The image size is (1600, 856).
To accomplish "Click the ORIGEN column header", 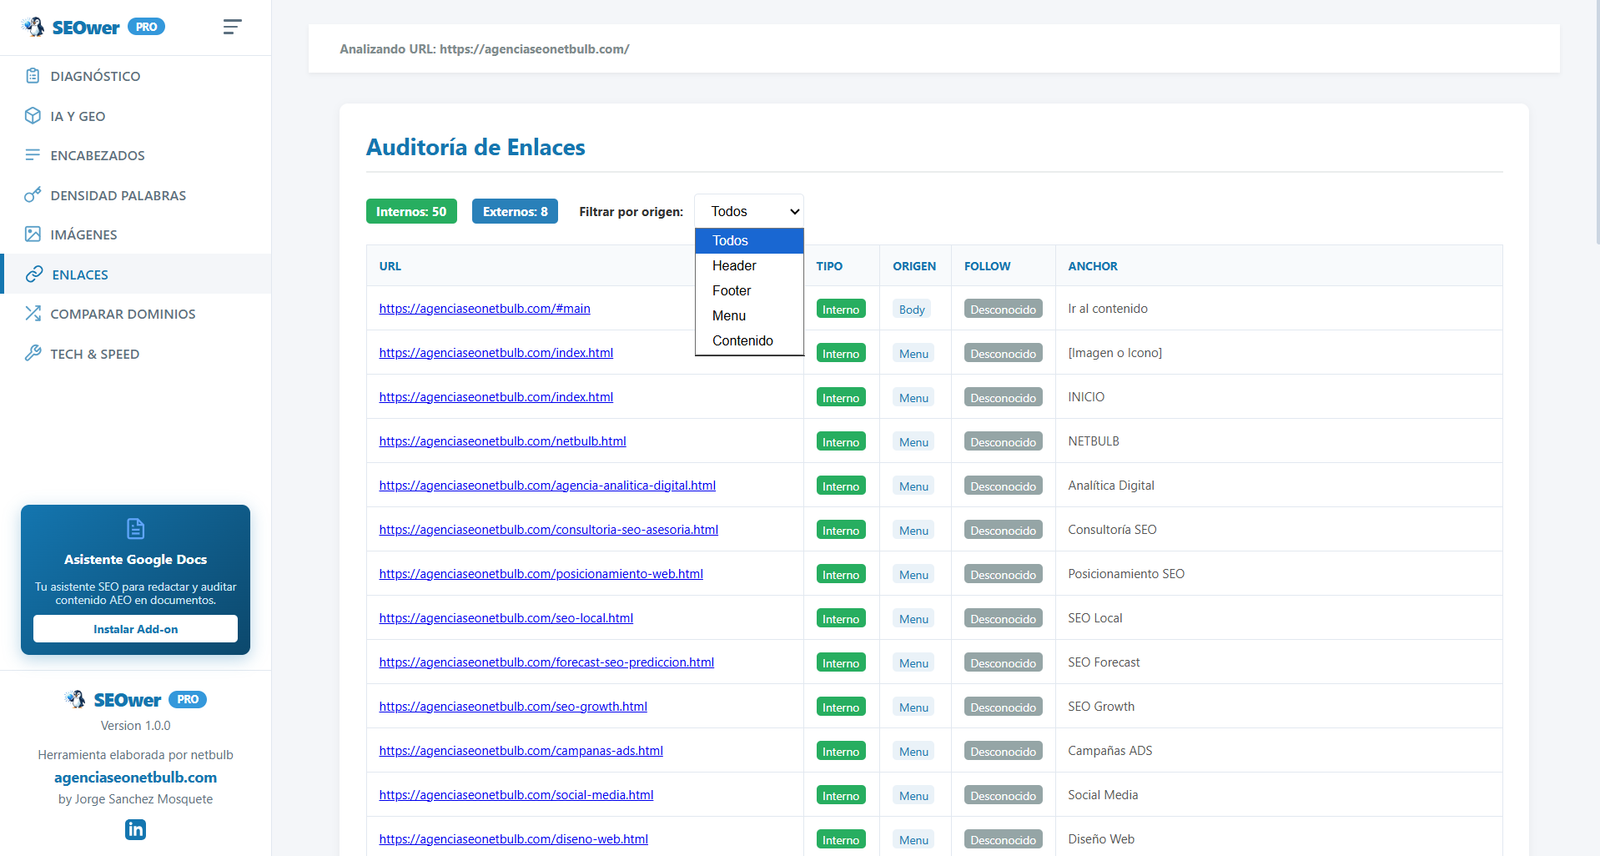I will point(914,266).
